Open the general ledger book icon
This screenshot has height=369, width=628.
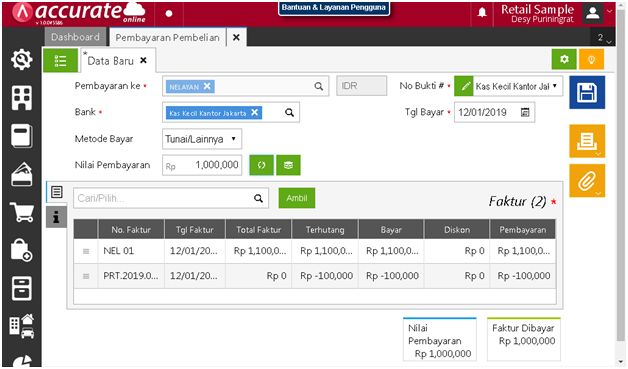pos(22,136)
